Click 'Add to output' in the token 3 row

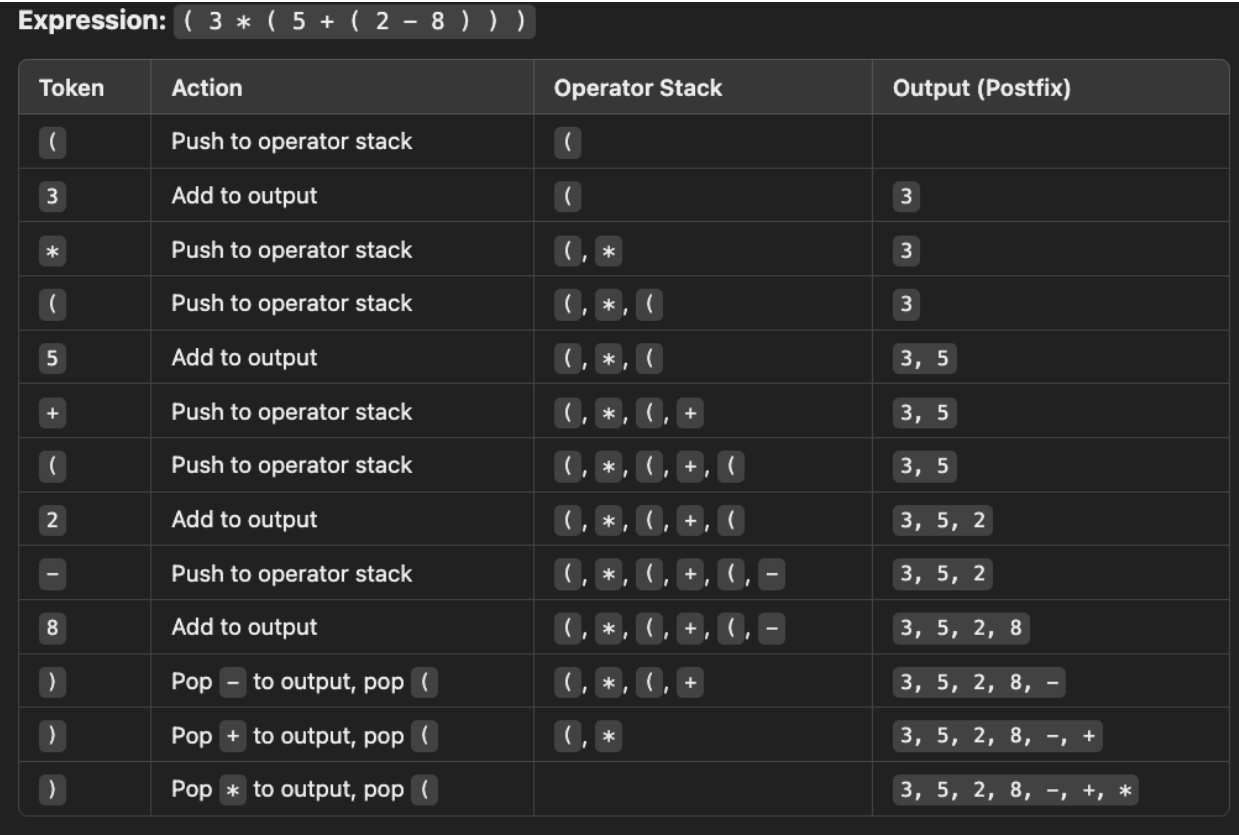click(x=244, y=196)
